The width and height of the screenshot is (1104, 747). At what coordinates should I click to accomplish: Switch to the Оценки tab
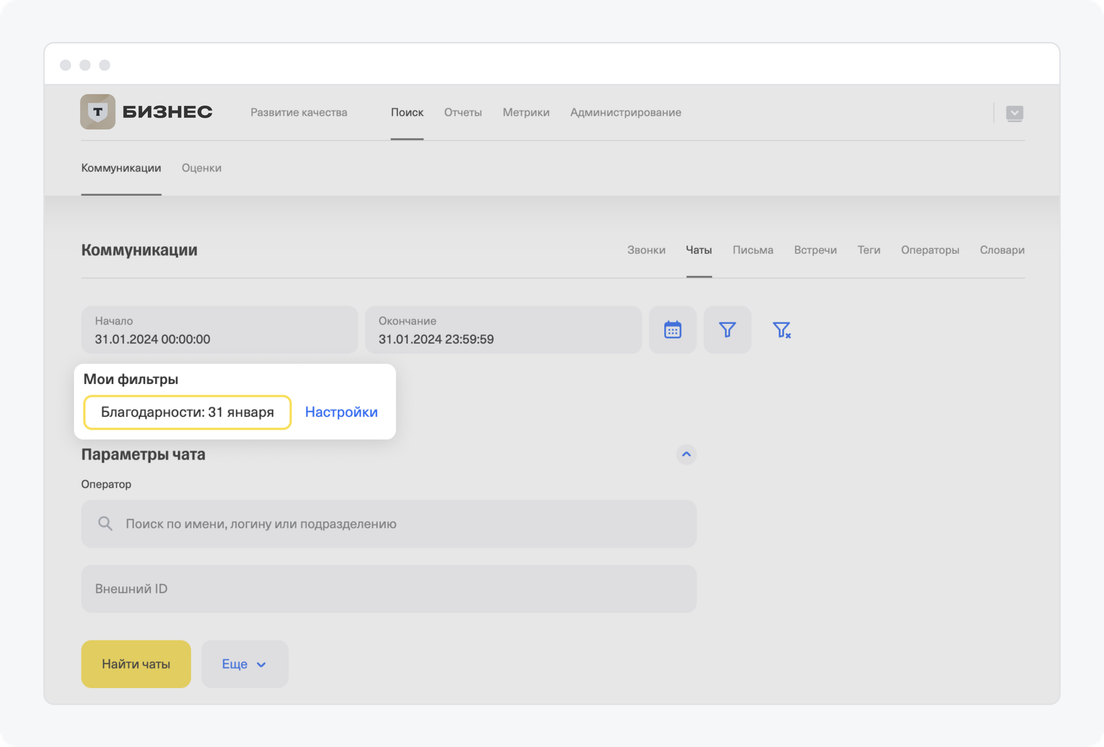[201, 168]
